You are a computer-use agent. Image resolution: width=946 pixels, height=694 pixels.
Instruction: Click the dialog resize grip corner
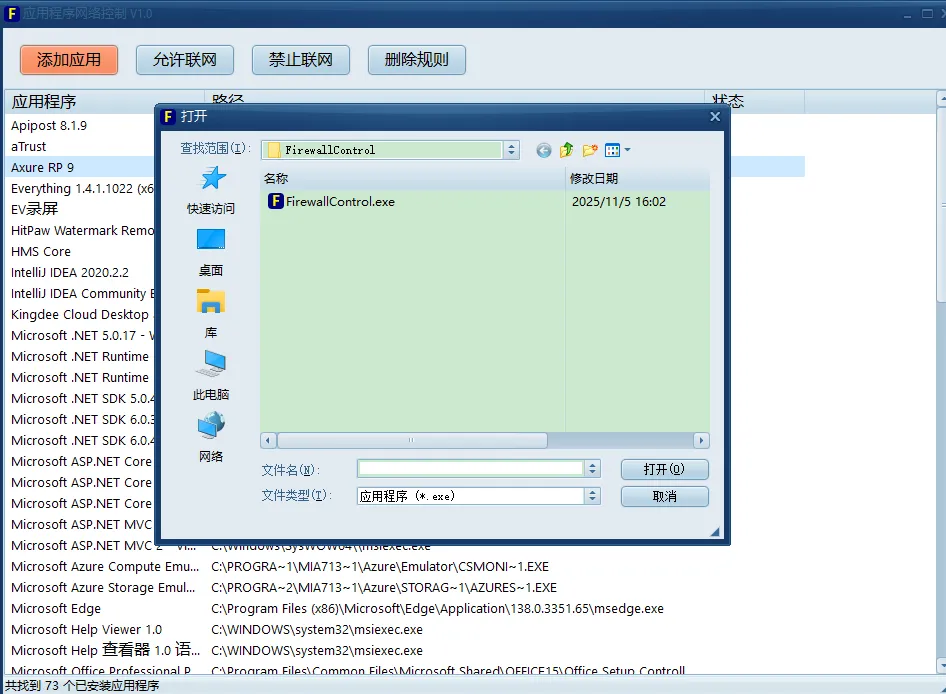pyautogui.click(x=715, y=532)
